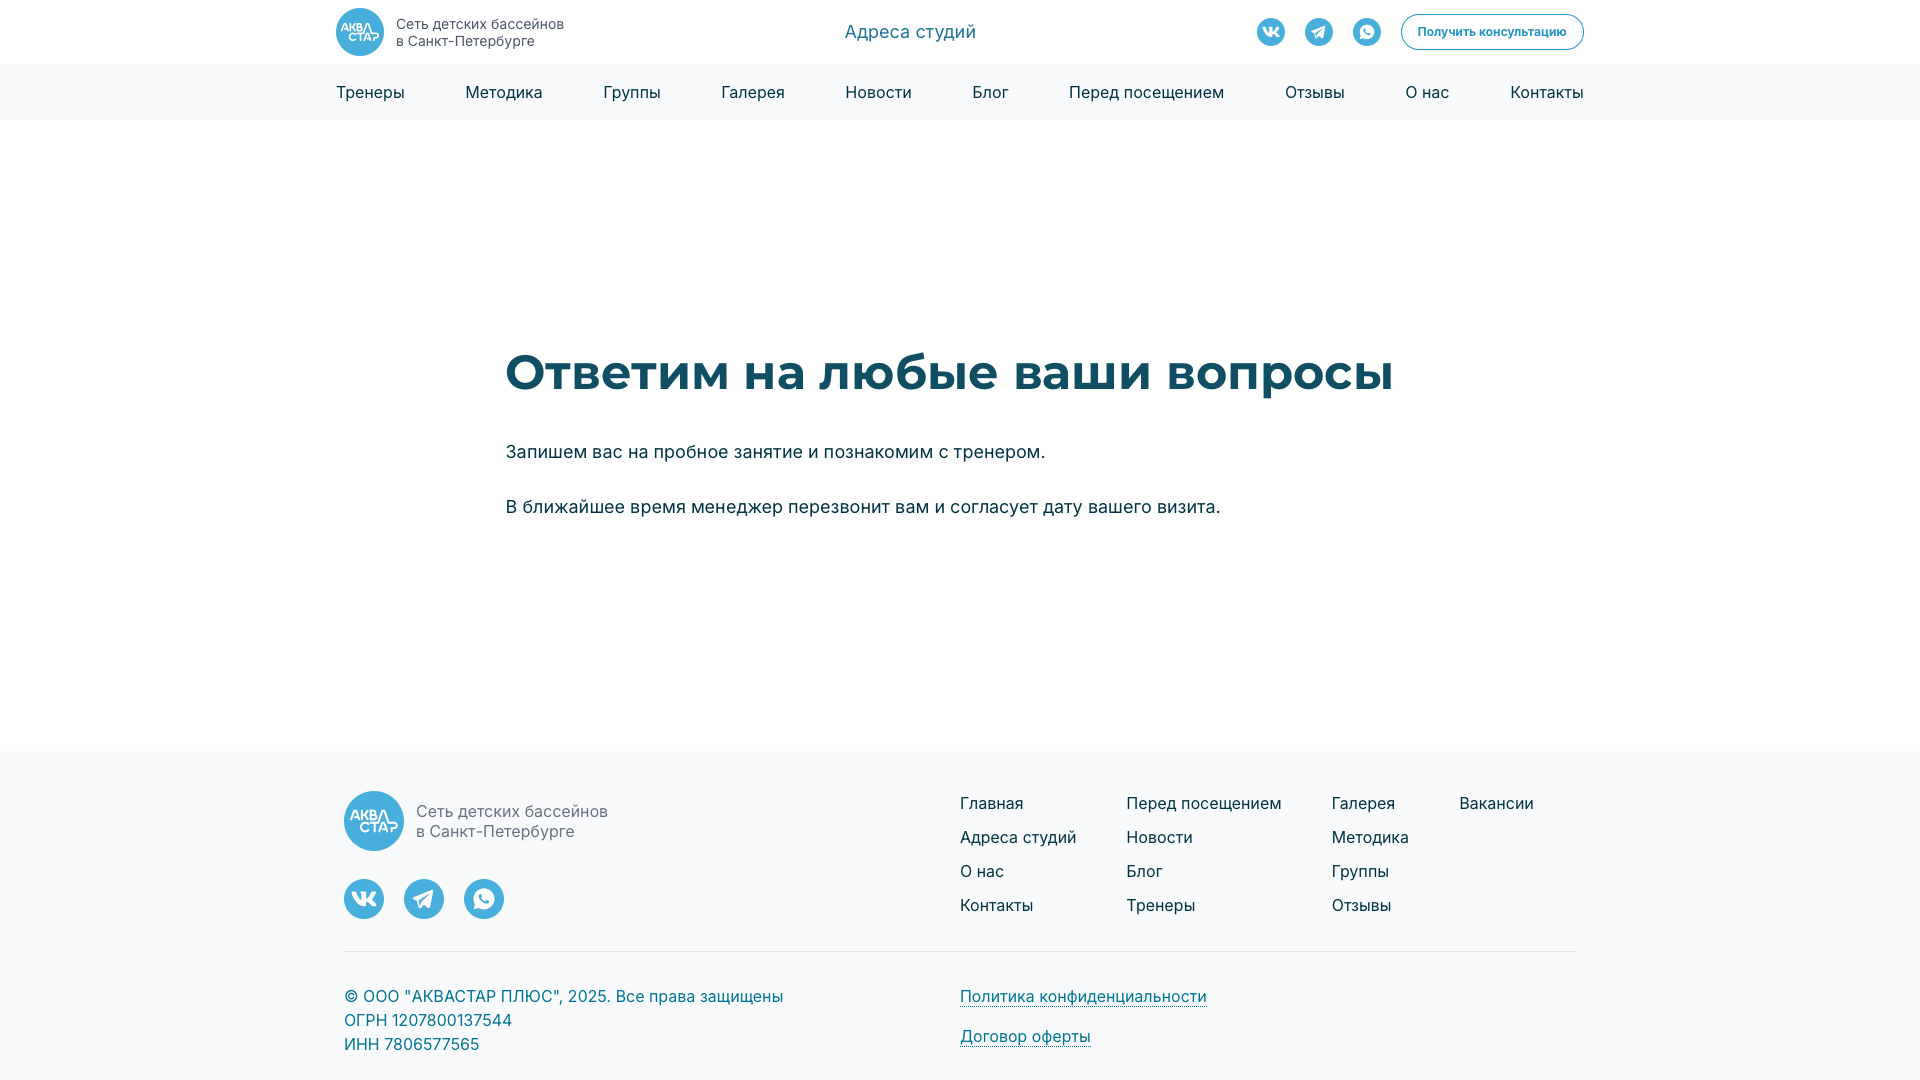Open the Telegram icon in the header
This screenshot has height=1080, width=1920.
pos(1318,32)
